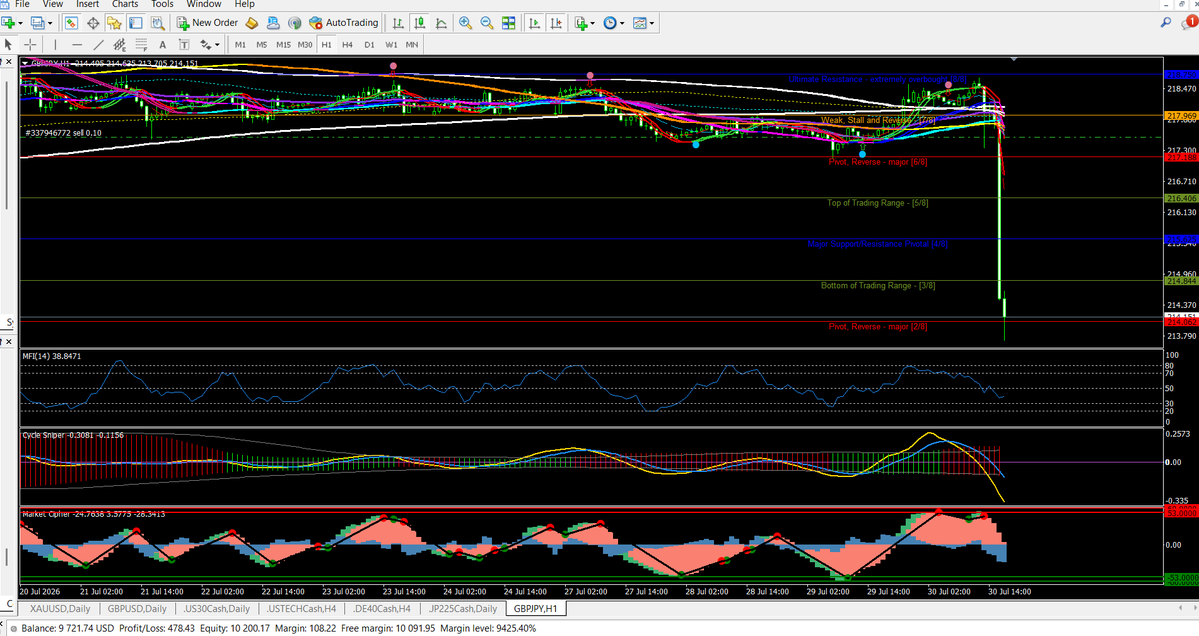Select the trendline tool

[x=98, y=44]
